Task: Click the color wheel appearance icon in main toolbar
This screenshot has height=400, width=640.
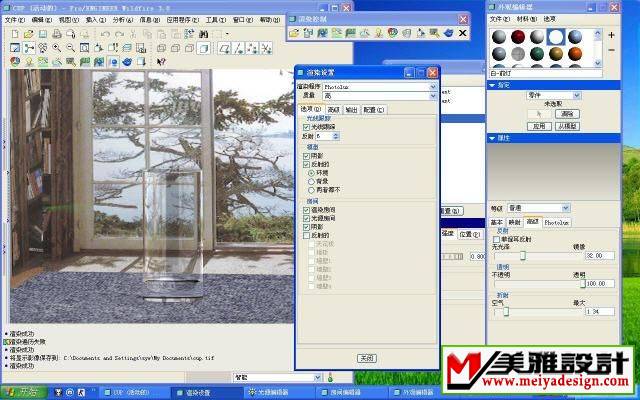Action: [x=15, y=62]
